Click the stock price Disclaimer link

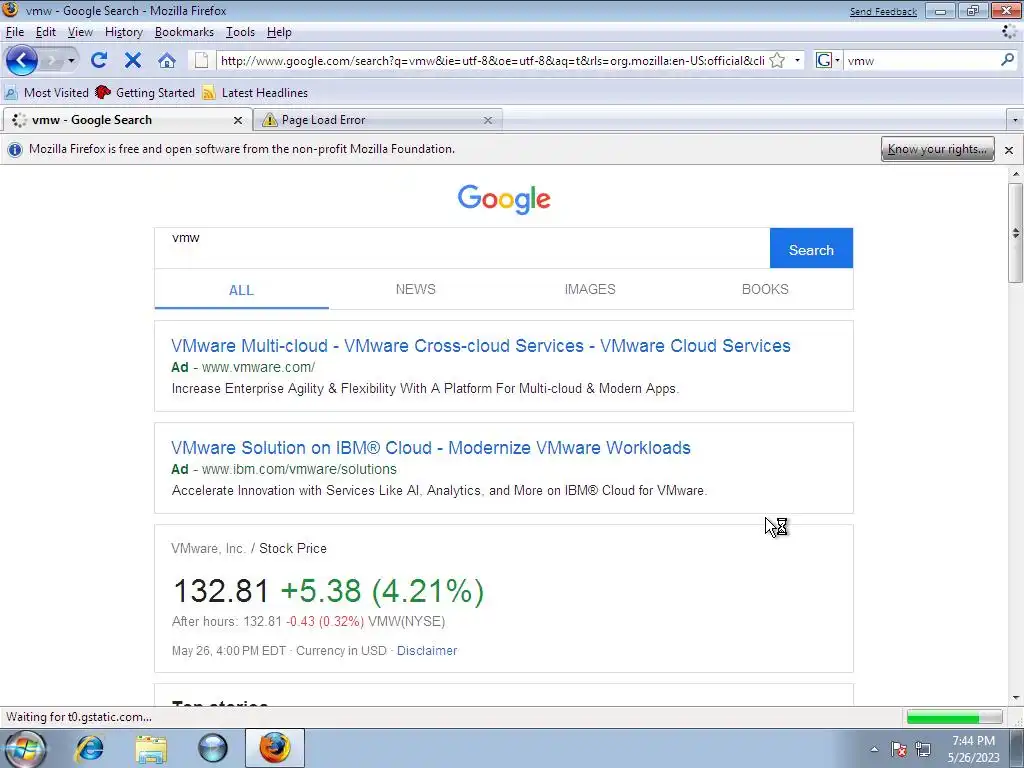[427, 650]
